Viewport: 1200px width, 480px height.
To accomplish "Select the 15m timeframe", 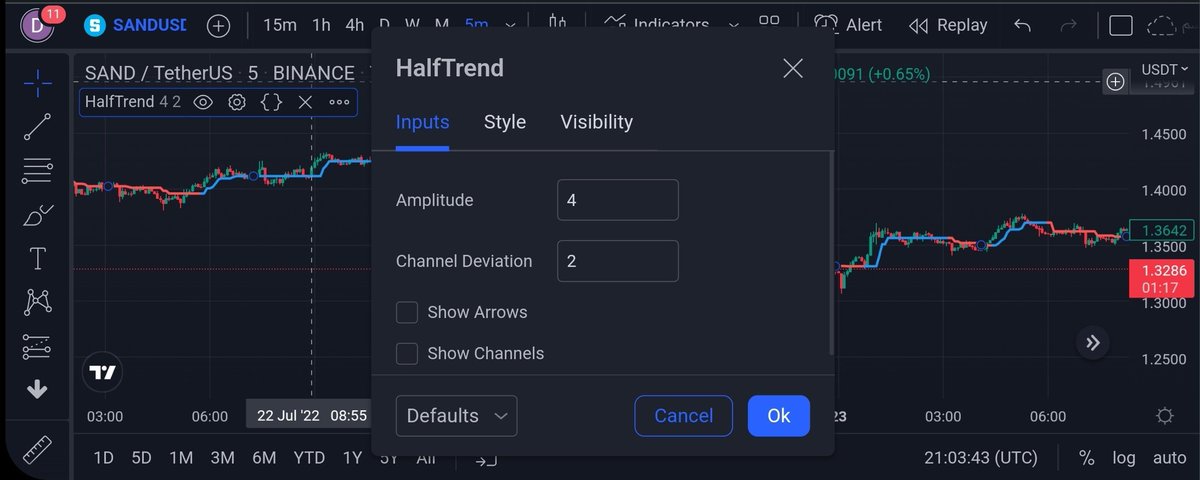I will 280,25.
